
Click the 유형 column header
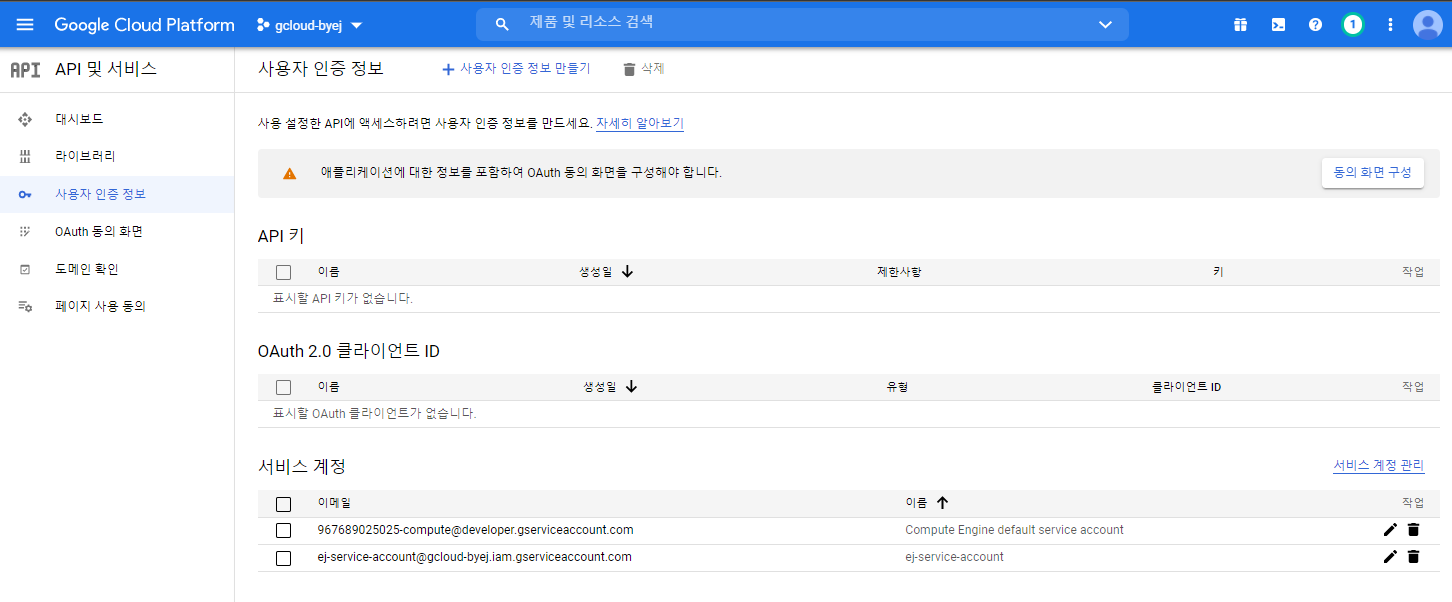tap(896, 387)
